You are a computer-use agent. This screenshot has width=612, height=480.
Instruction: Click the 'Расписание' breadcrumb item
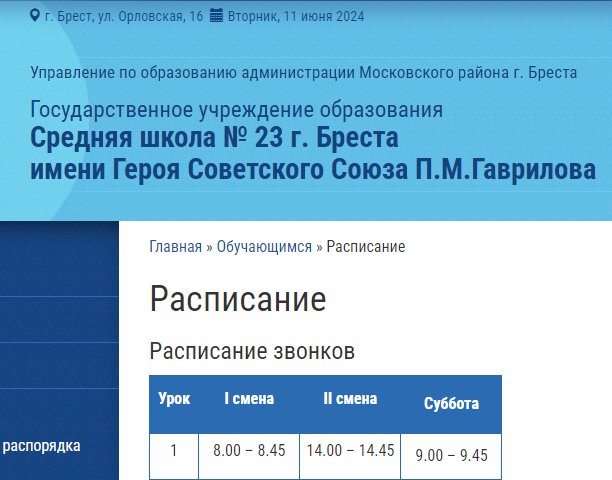(x=366, y=247)
